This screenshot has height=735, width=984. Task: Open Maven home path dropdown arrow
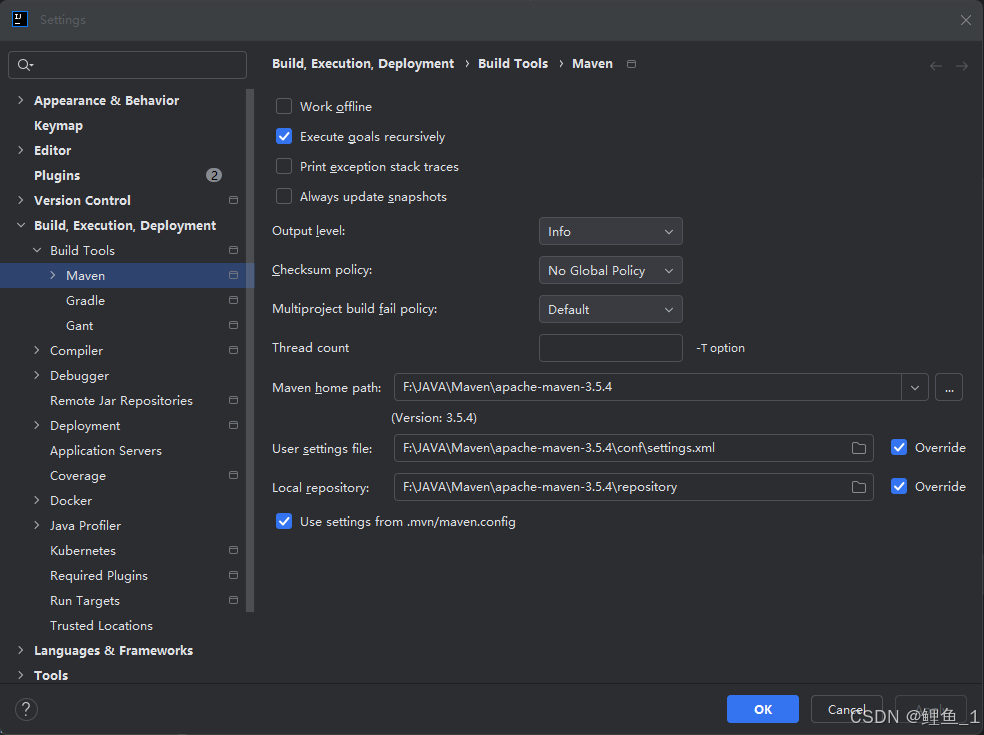(x=914, y=387)
